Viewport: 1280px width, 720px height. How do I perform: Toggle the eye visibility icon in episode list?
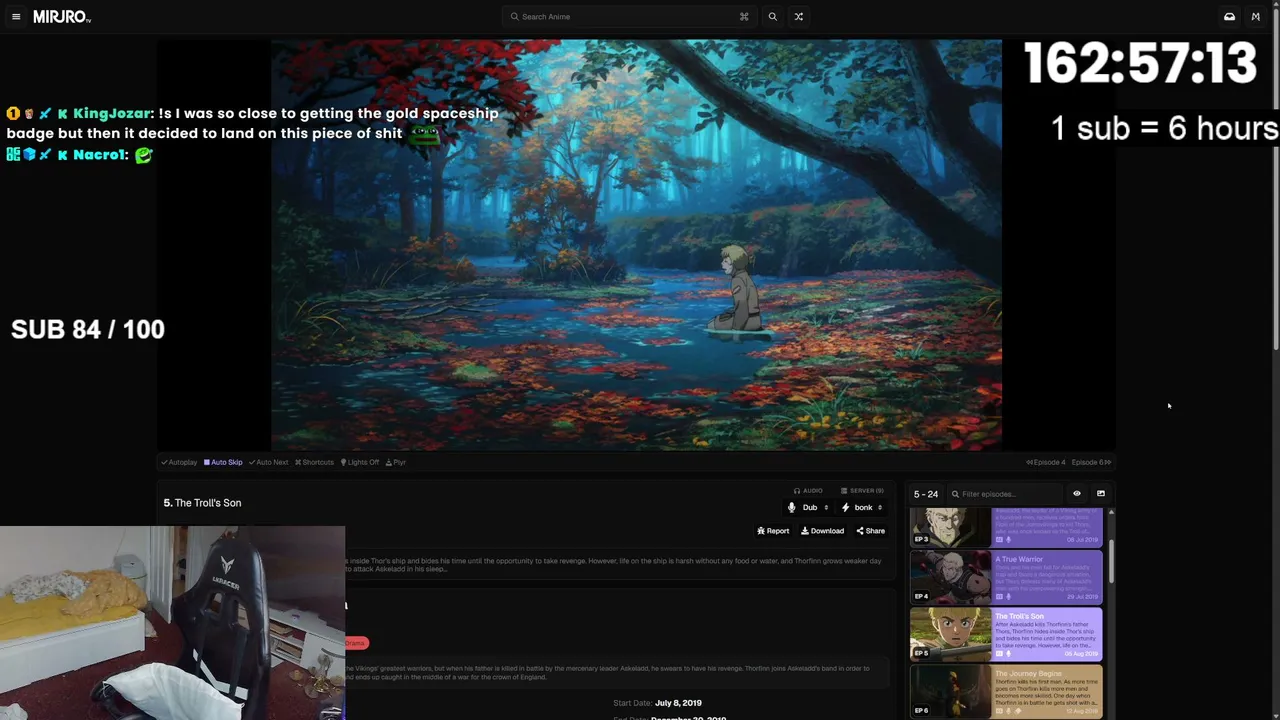pos(1077,494)
